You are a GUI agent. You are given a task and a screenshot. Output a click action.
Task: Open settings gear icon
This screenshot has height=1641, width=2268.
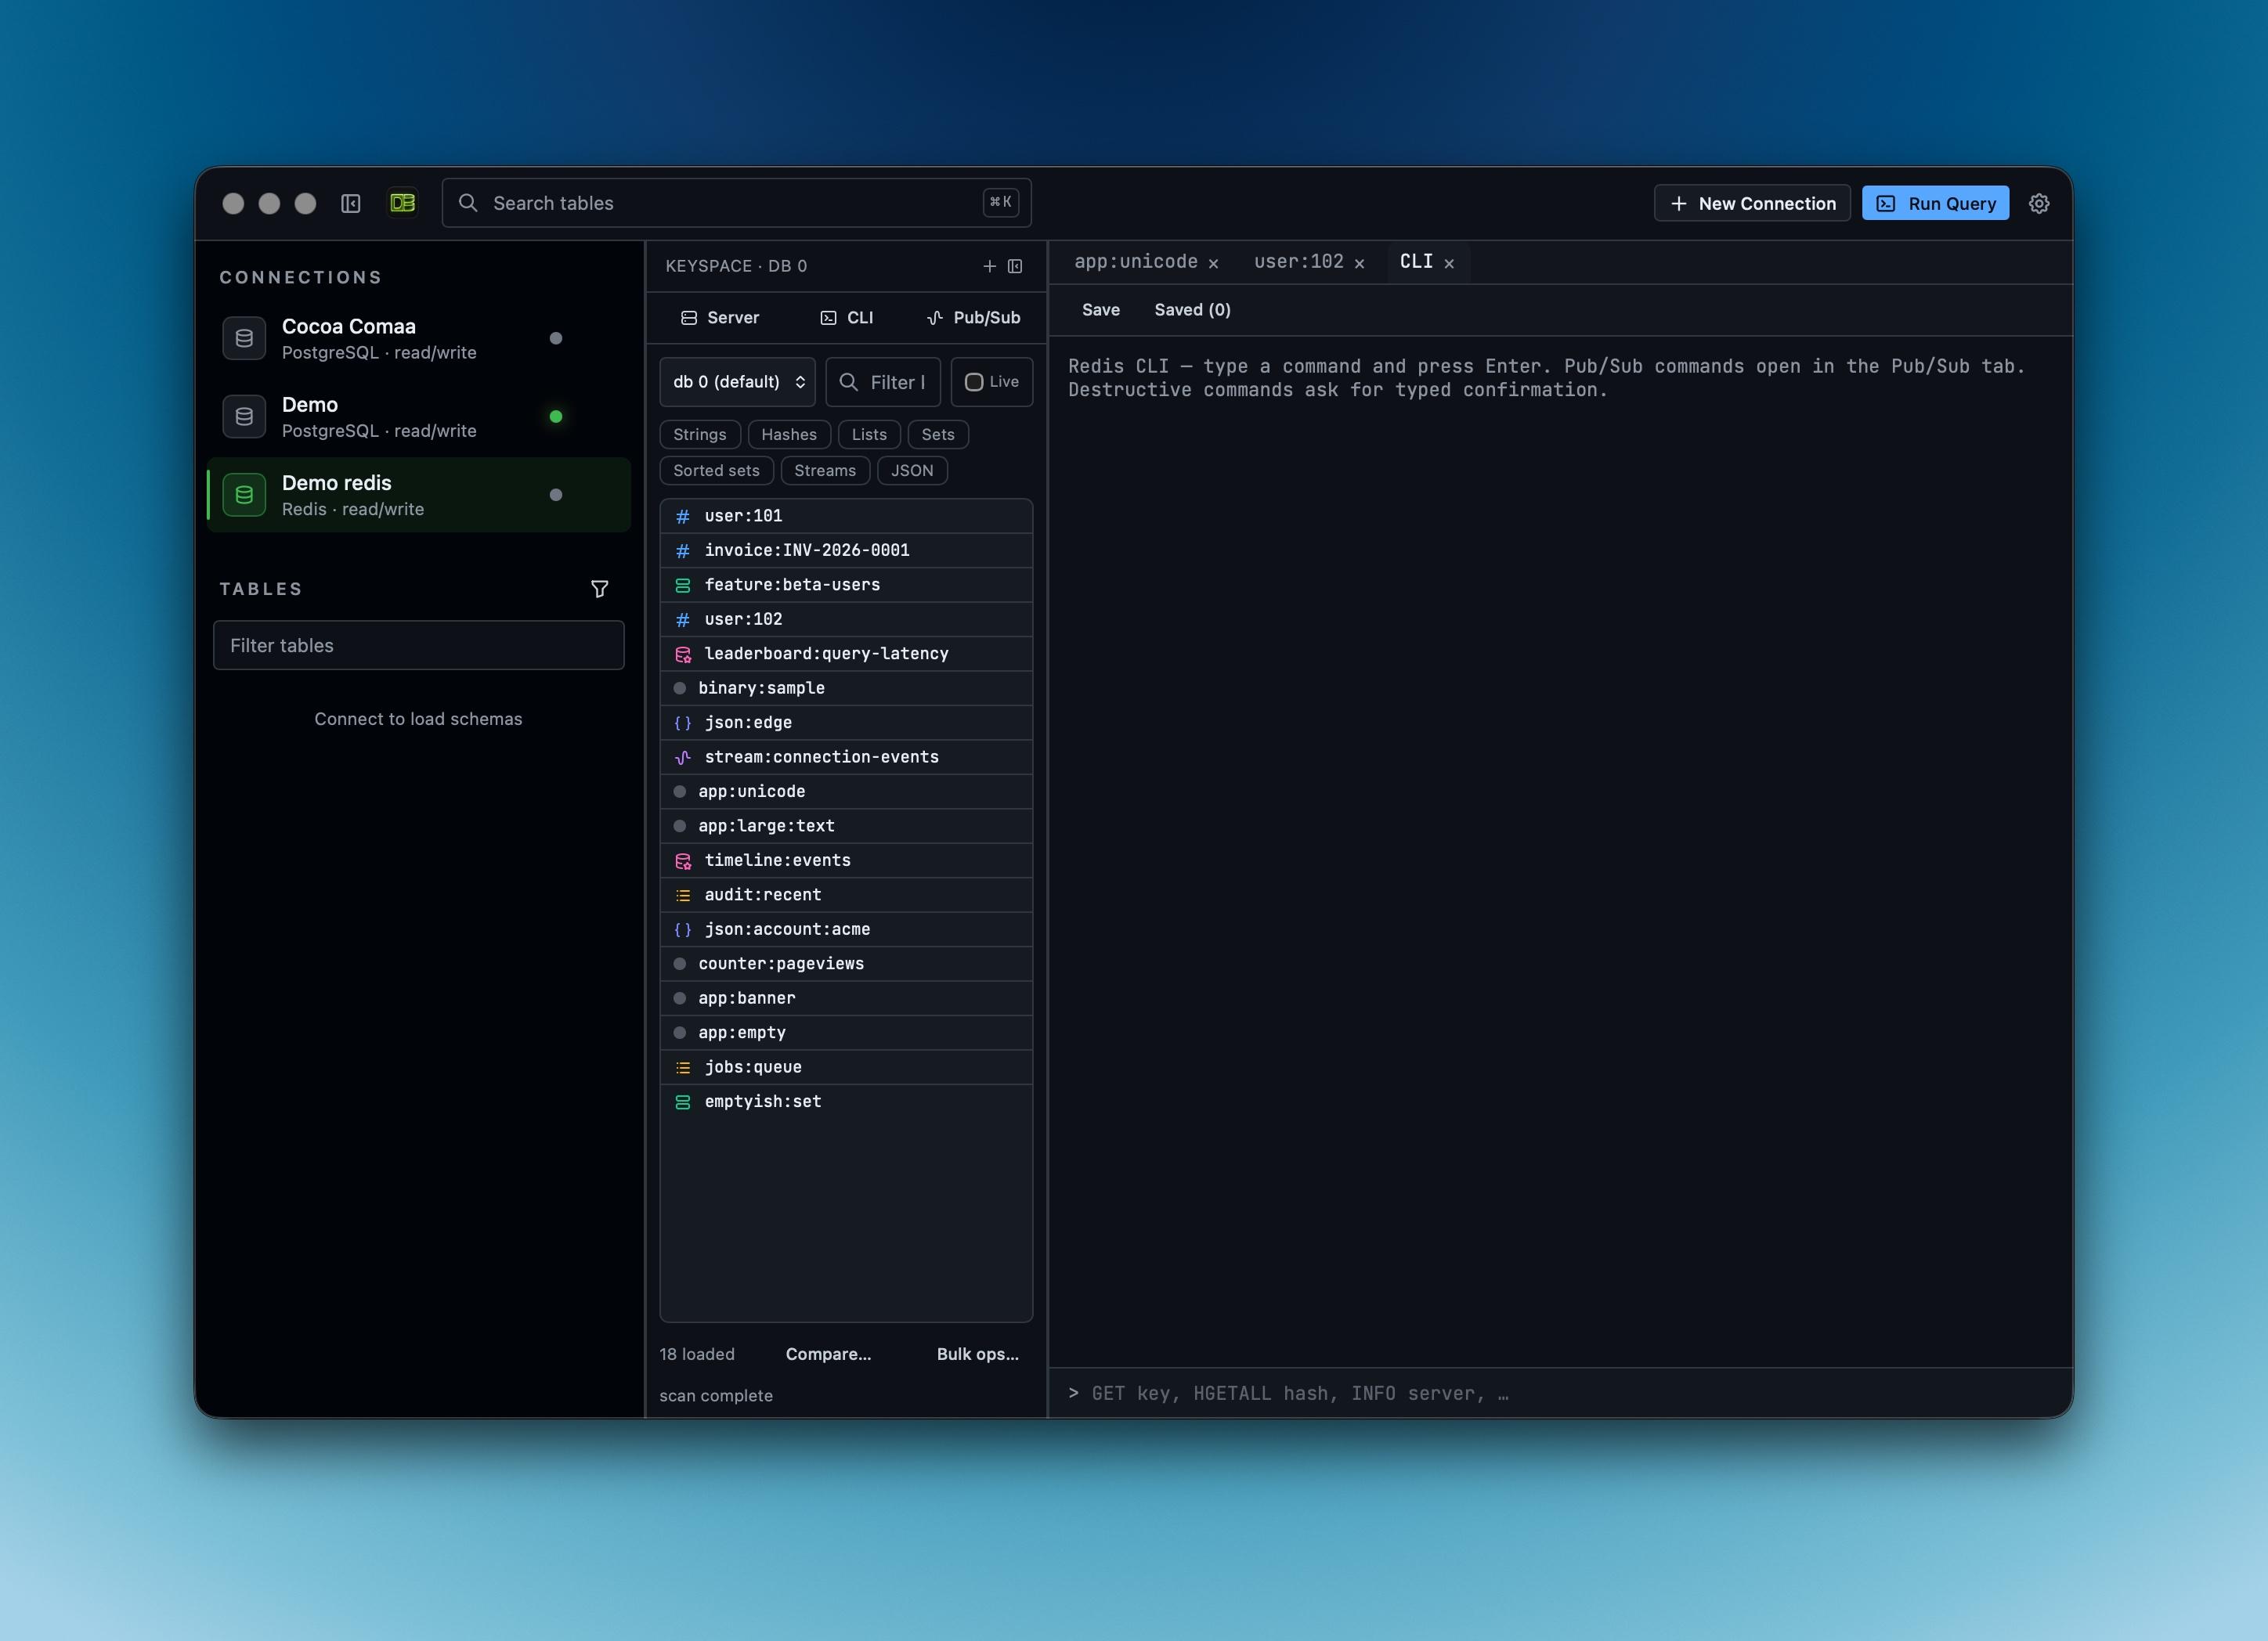coord(2039,203)
